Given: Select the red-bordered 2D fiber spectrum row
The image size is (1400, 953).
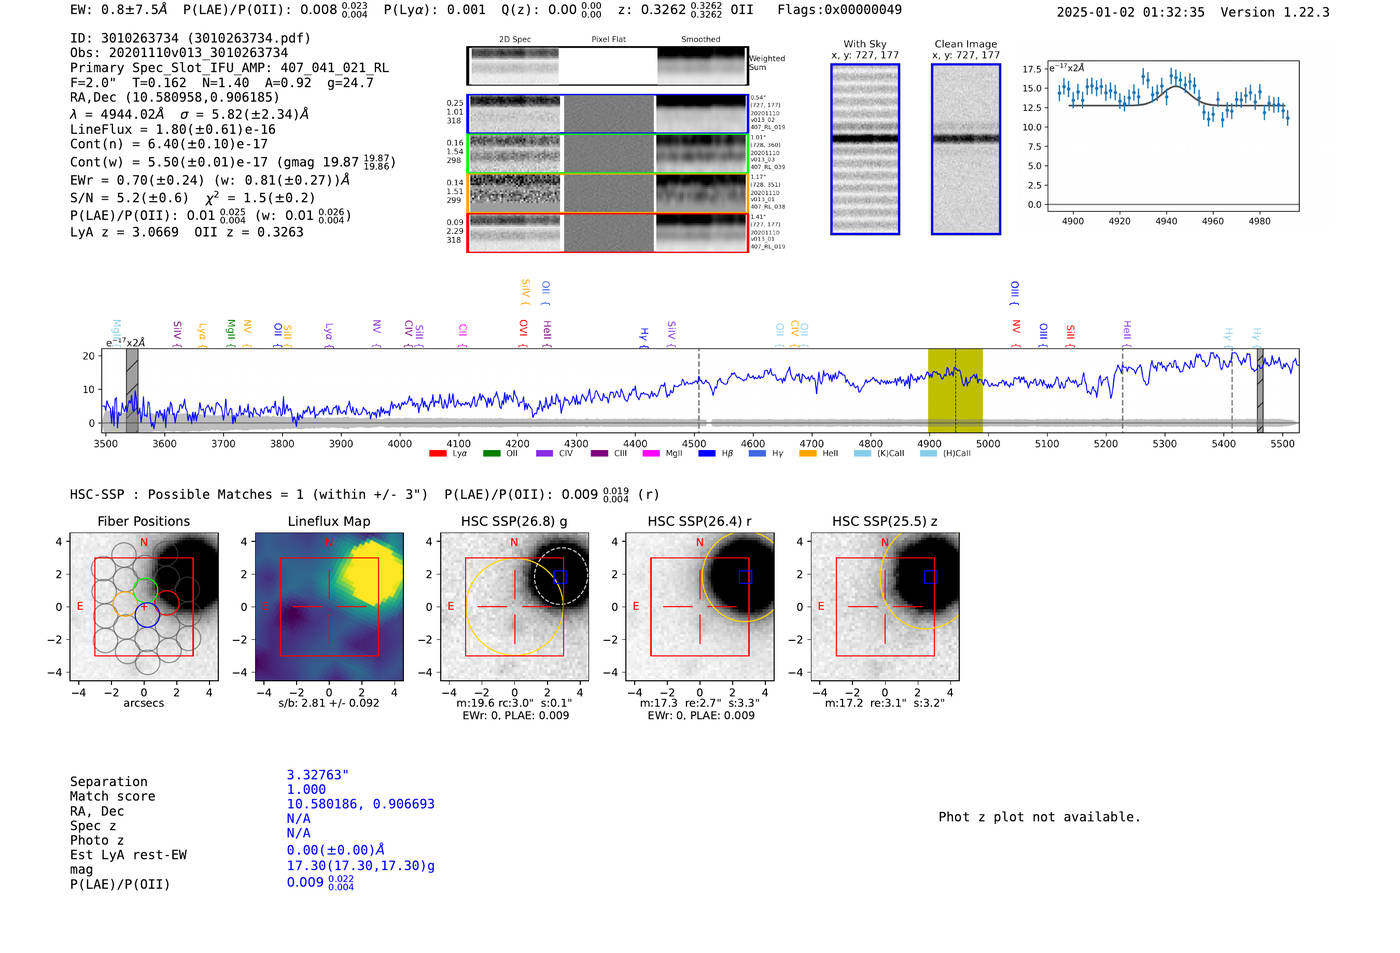Looking at the screenshot, I should 607,233.
